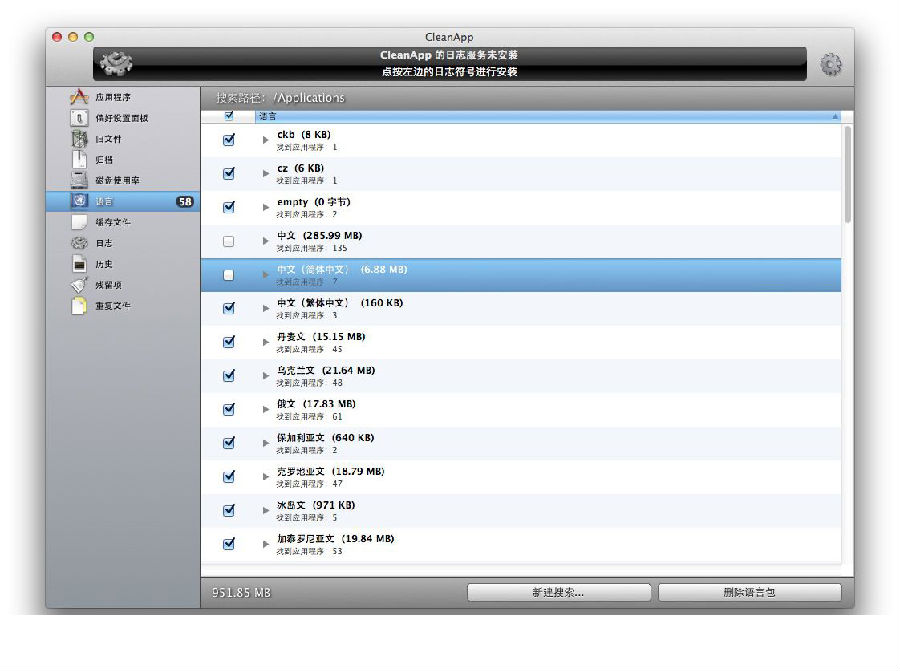Click the settings gear icon at top right
The image size is (900, 671).
[830, 65]
